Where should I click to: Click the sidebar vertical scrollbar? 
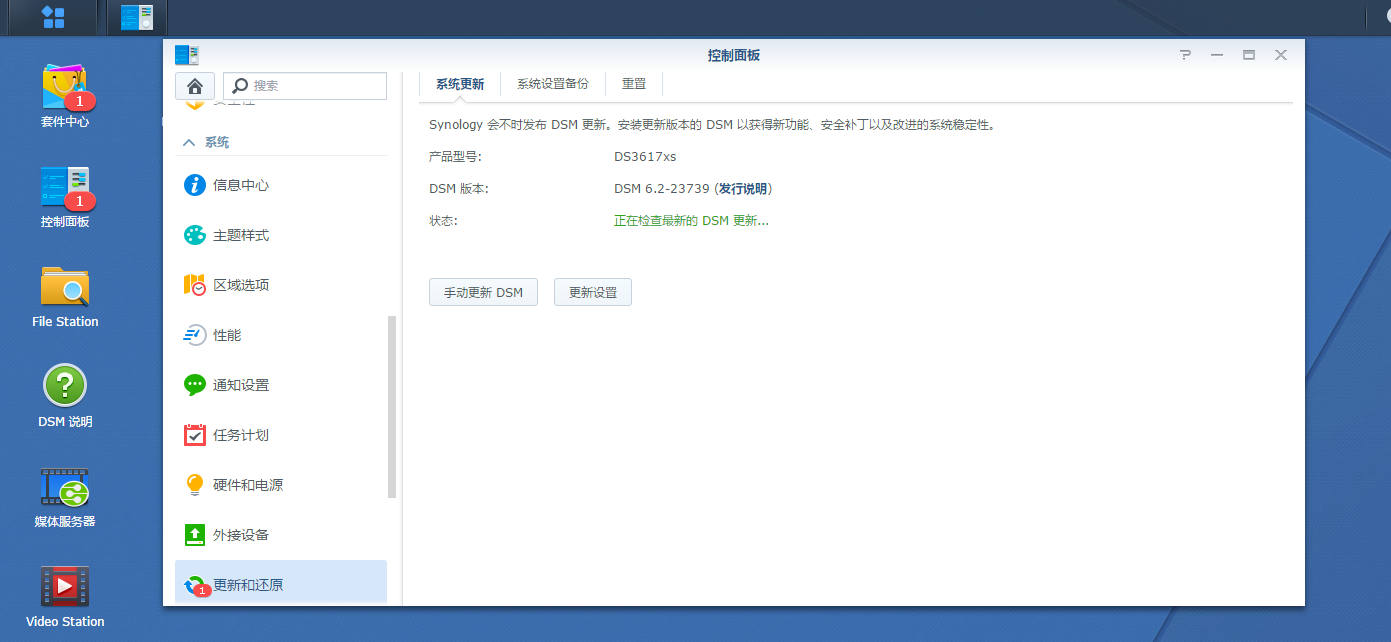(x=392, y=407)
